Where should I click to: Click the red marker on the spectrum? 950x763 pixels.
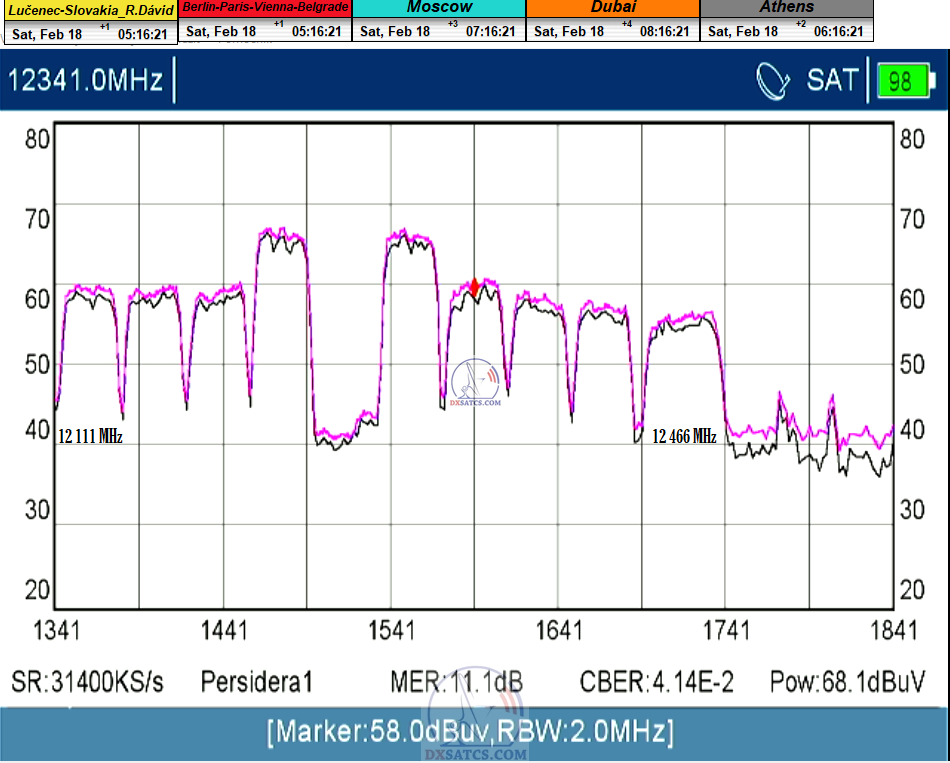(475, 288)
